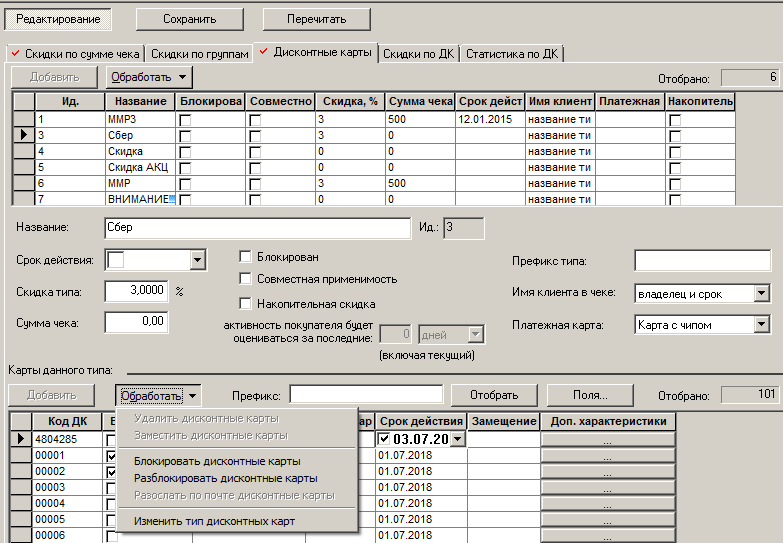
Task: Select Блокировать дисконтные карты menu entry
Action: (217, 461)
